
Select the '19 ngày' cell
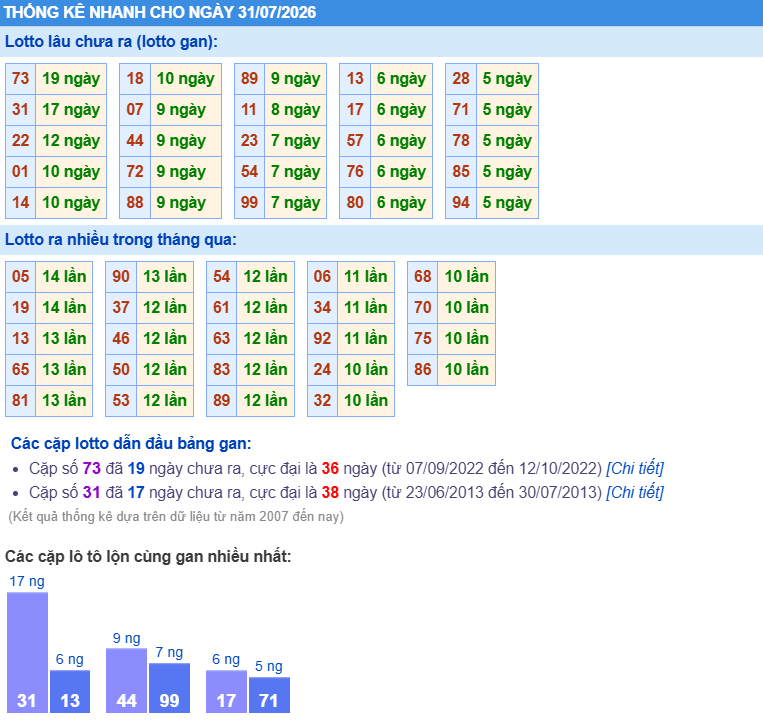click(71, 78)
